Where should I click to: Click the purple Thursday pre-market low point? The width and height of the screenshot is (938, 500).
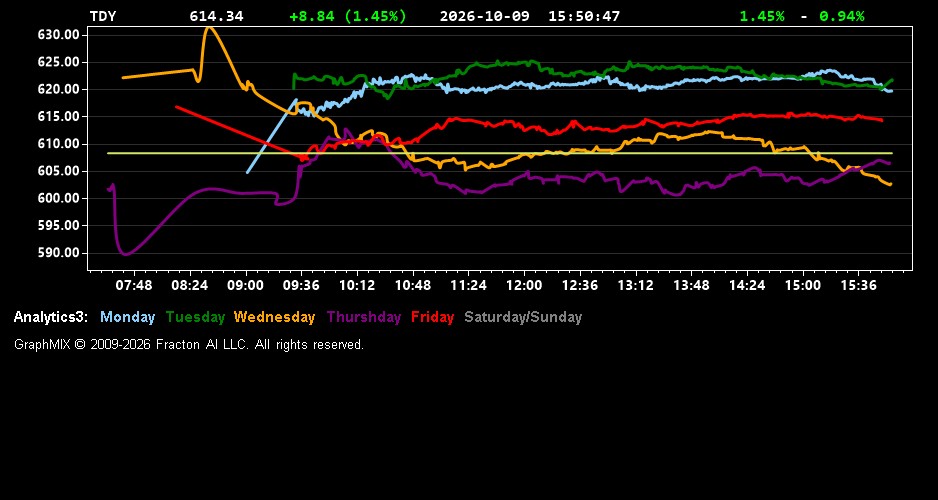coord(125,254)
